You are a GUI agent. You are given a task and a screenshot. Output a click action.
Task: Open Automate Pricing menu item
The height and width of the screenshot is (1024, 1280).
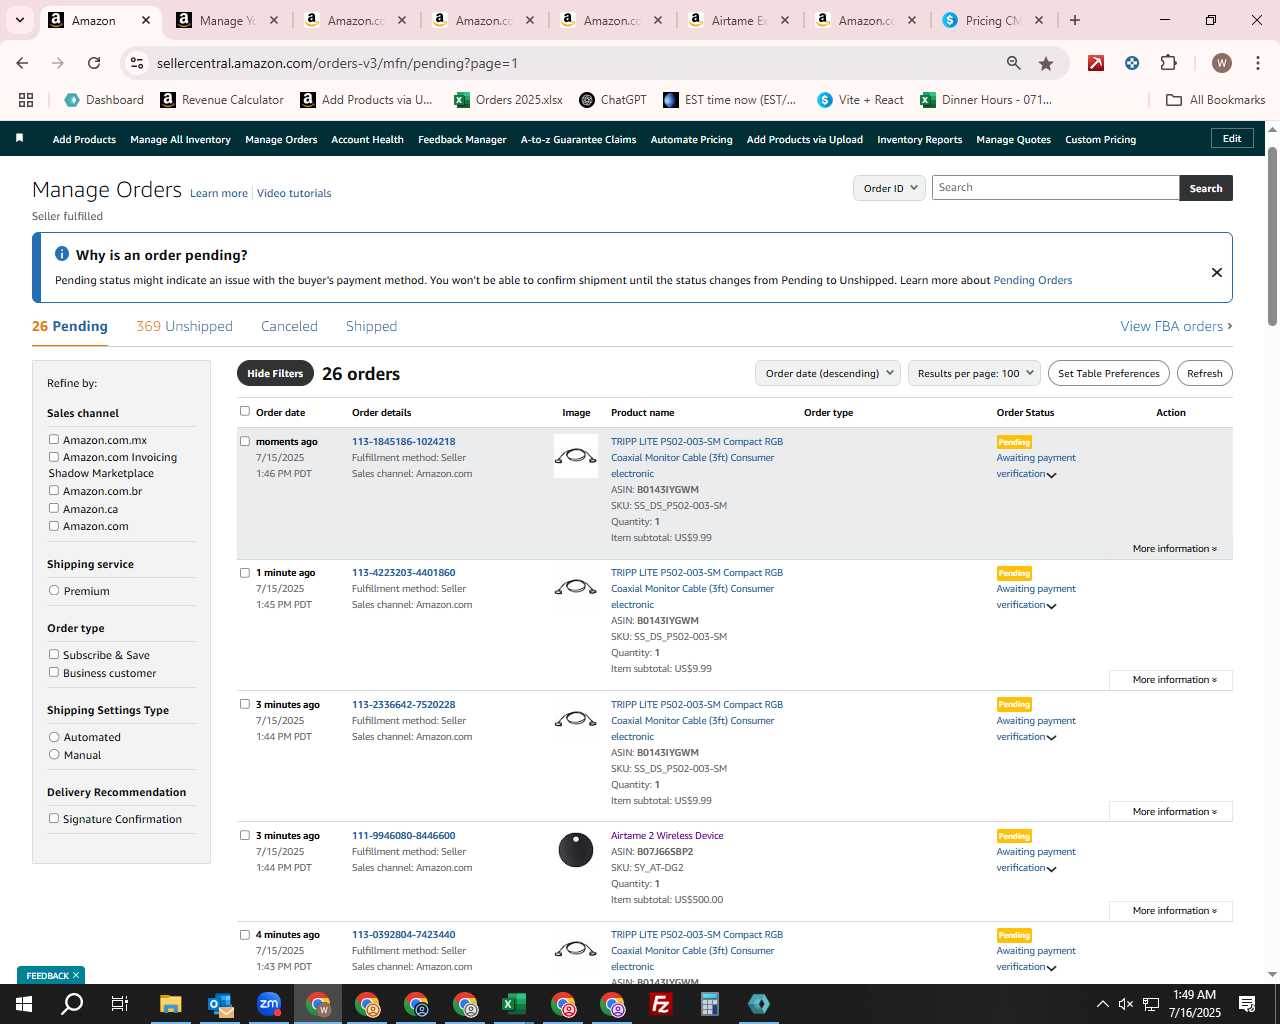click(691, 139)
